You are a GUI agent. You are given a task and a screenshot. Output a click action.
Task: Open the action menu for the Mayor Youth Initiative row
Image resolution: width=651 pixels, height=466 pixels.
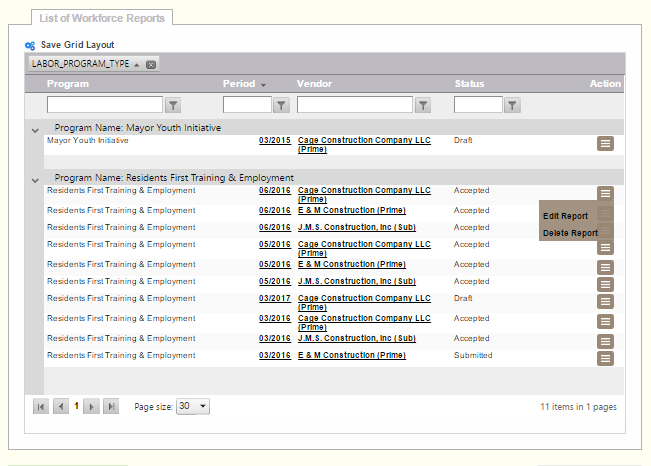pos(605,144)
